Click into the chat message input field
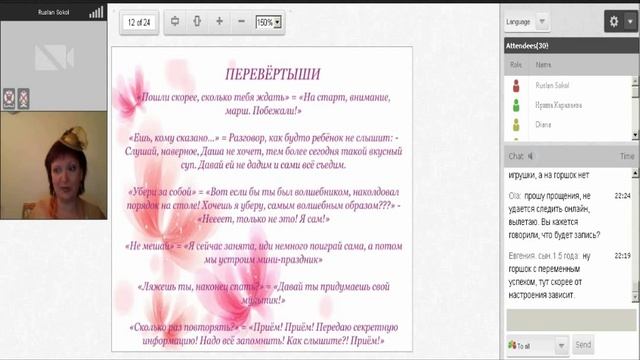This screenshot has width=640, height=360. click(571, 320)
